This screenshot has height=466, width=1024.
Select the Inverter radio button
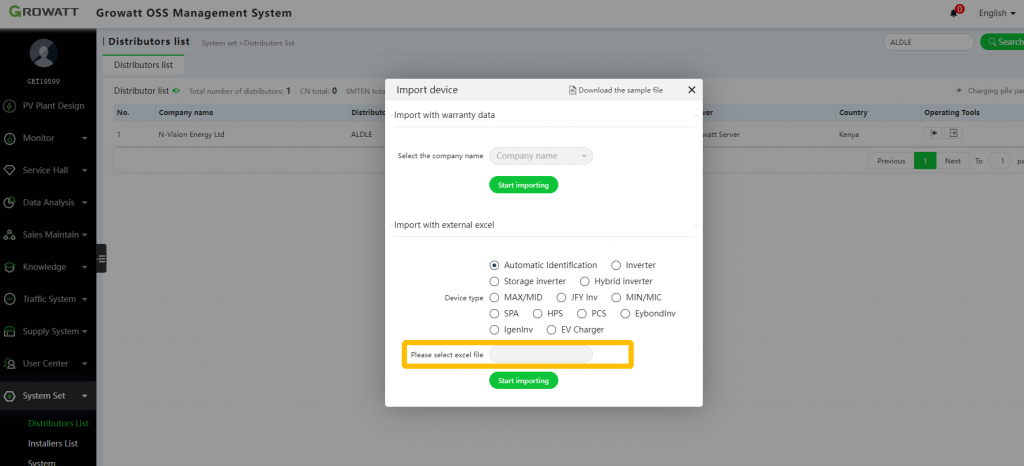tap(616, 266)
